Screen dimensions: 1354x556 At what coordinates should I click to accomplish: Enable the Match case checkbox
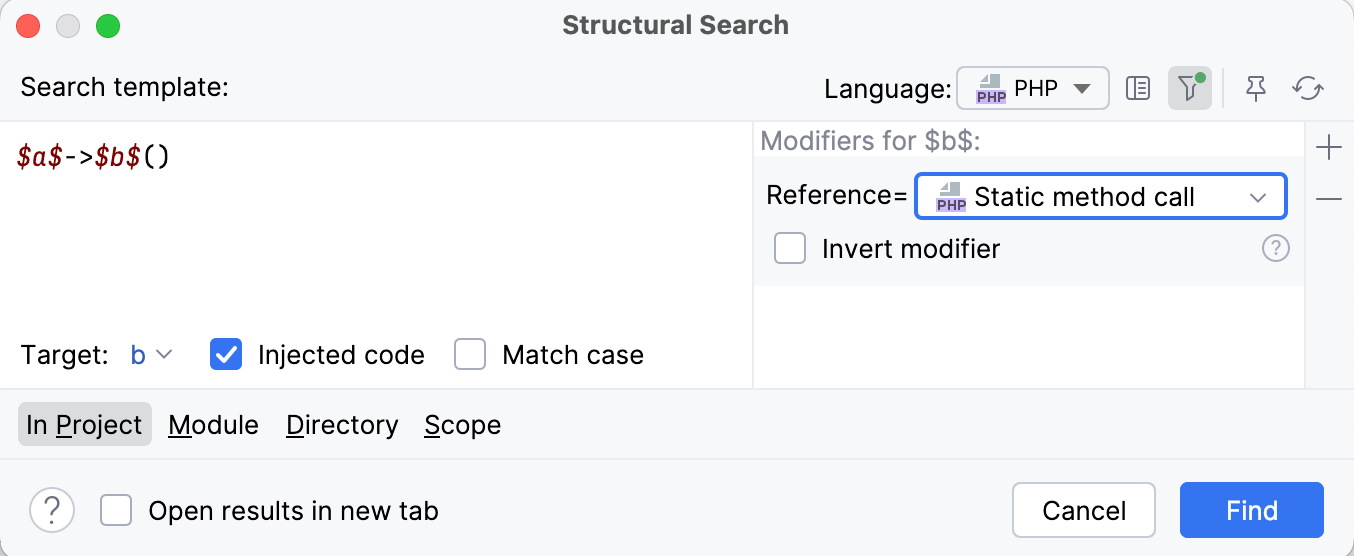470,355
